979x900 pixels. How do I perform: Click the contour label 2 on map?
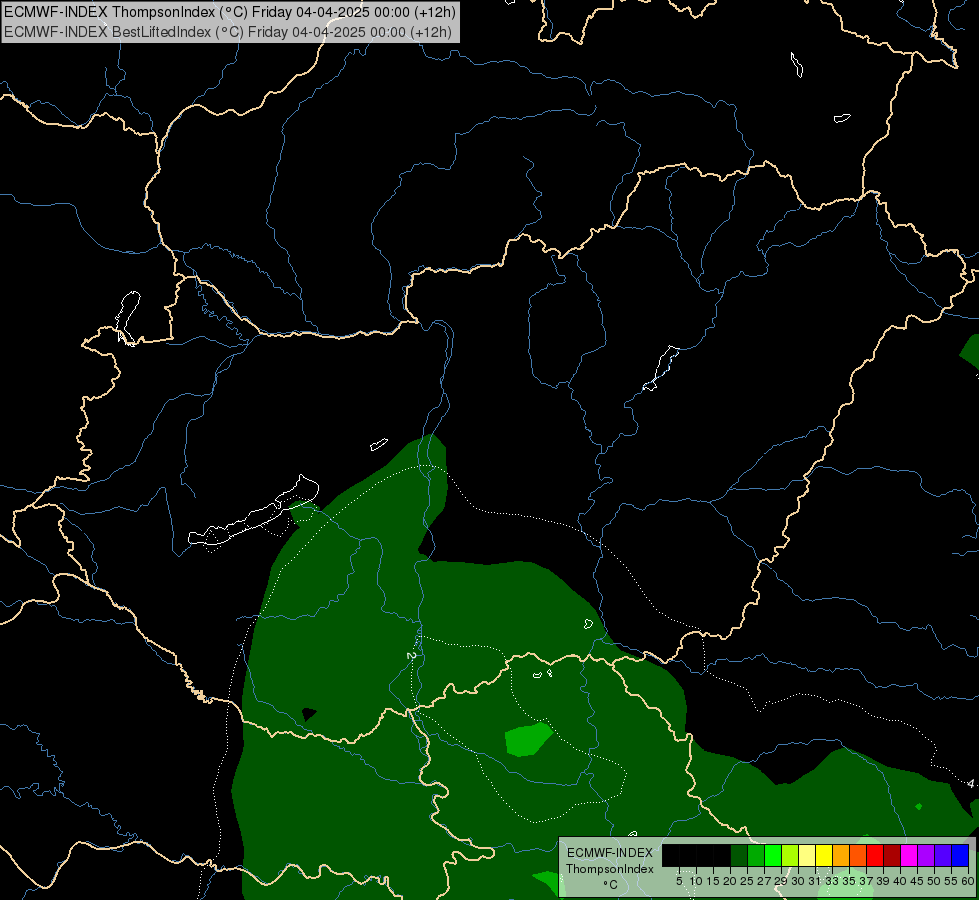click(410, 655)
